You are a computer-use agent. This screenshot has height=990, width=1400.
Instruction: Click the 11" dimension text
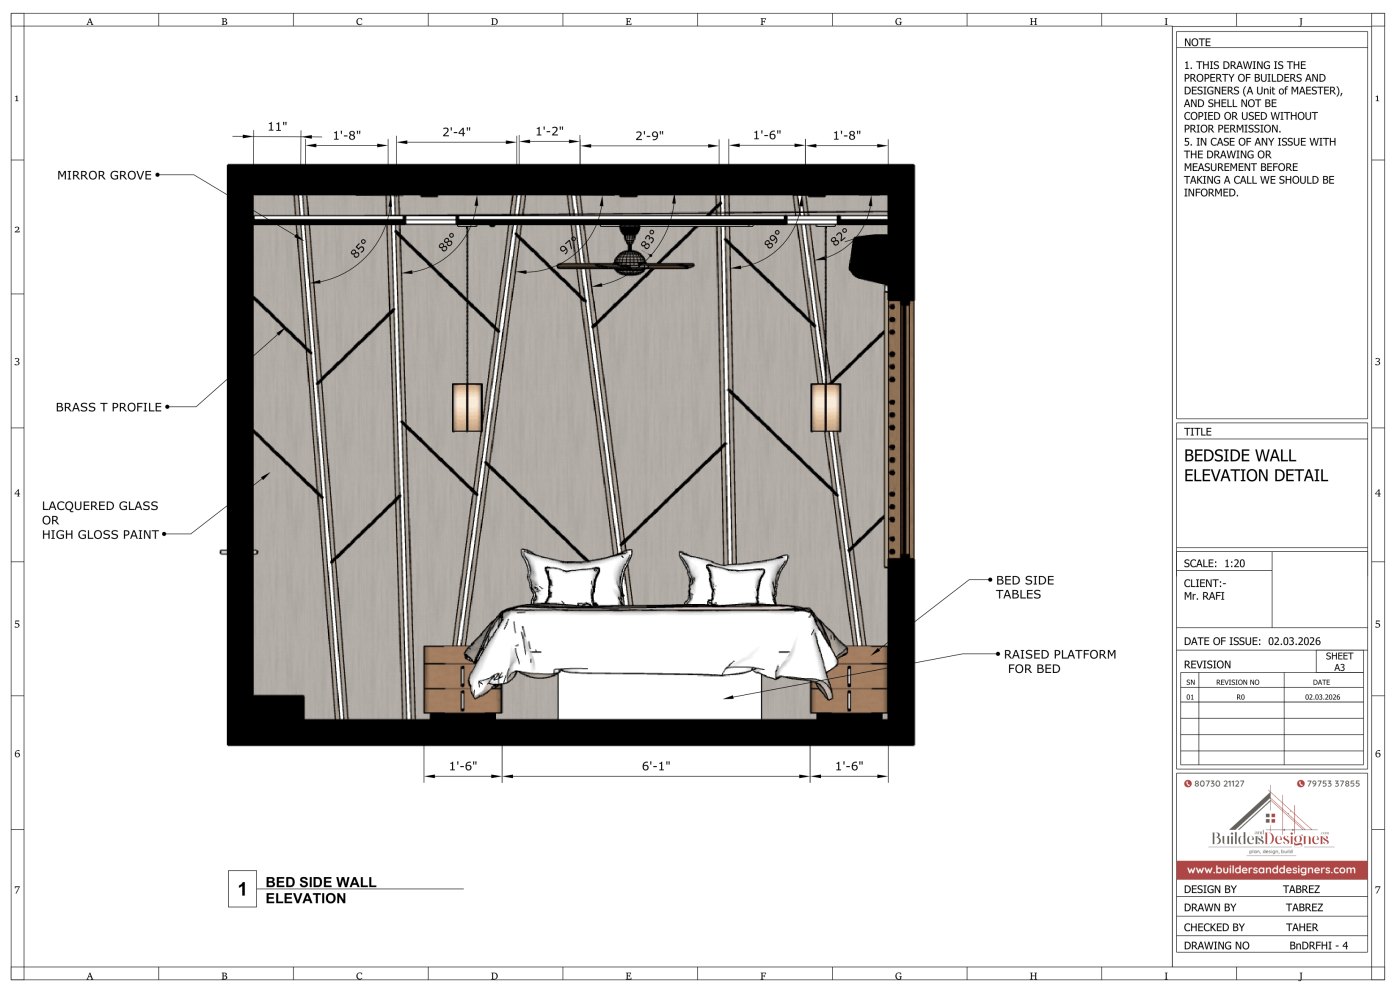277,127
